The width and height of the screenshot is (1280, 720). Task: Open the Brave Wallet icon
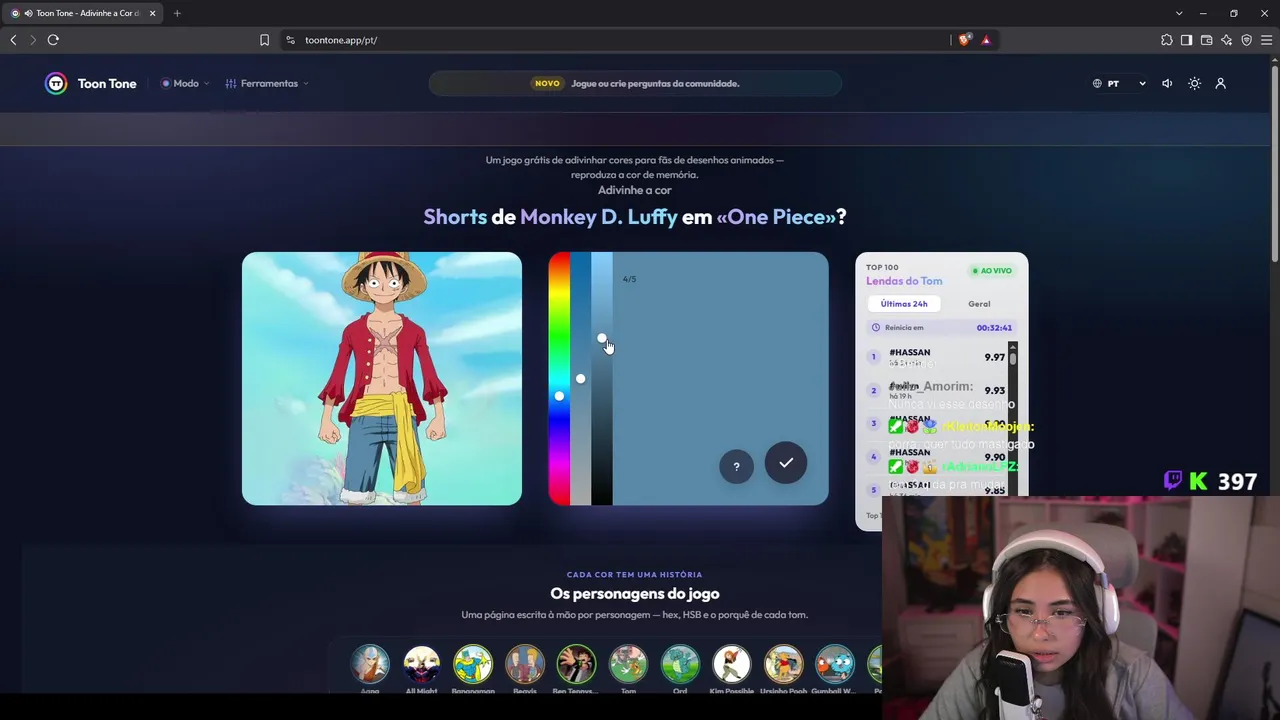tap(1206, 40)
